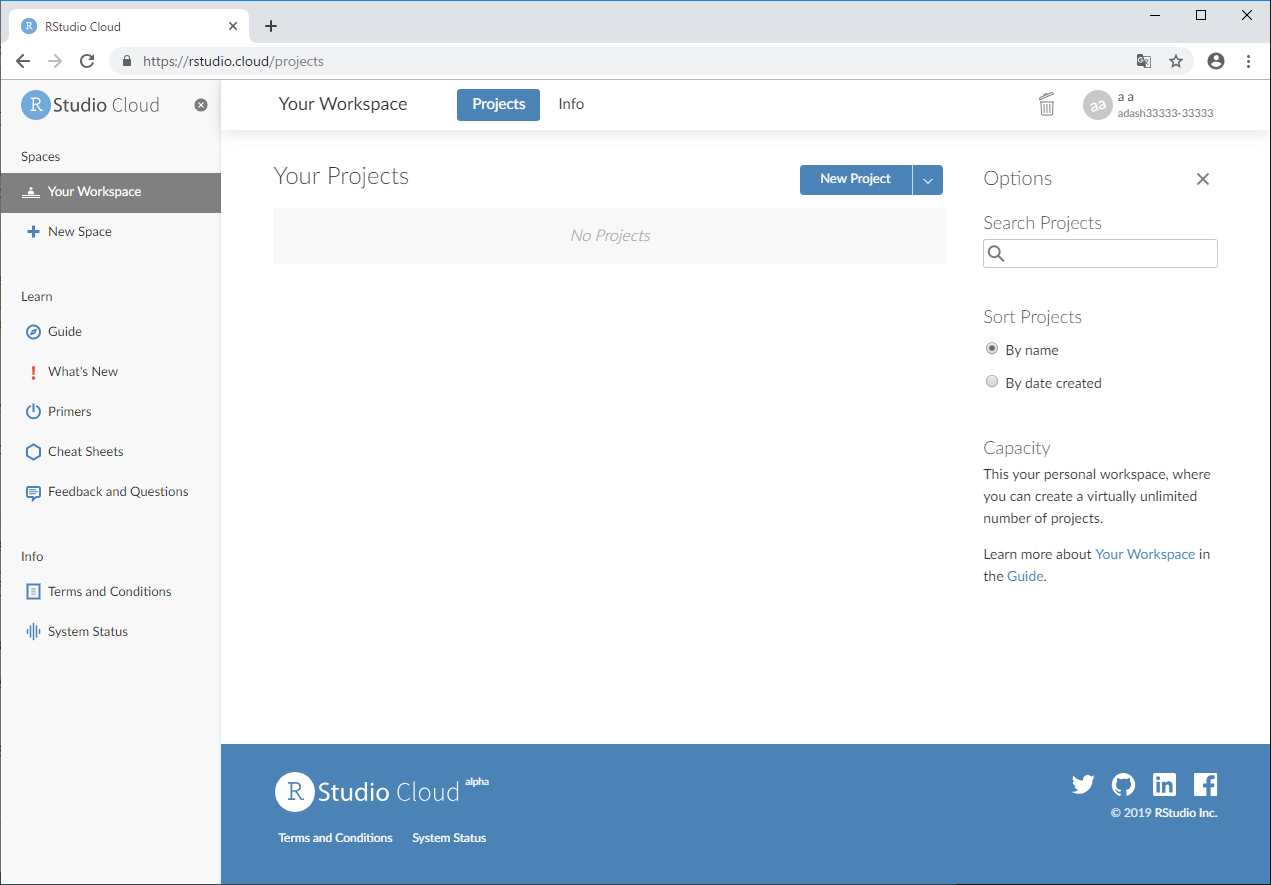This screenshot has width=1271, height=885.
Task: Expand the New Project dropdown arrow
Action: coord(928,180)
